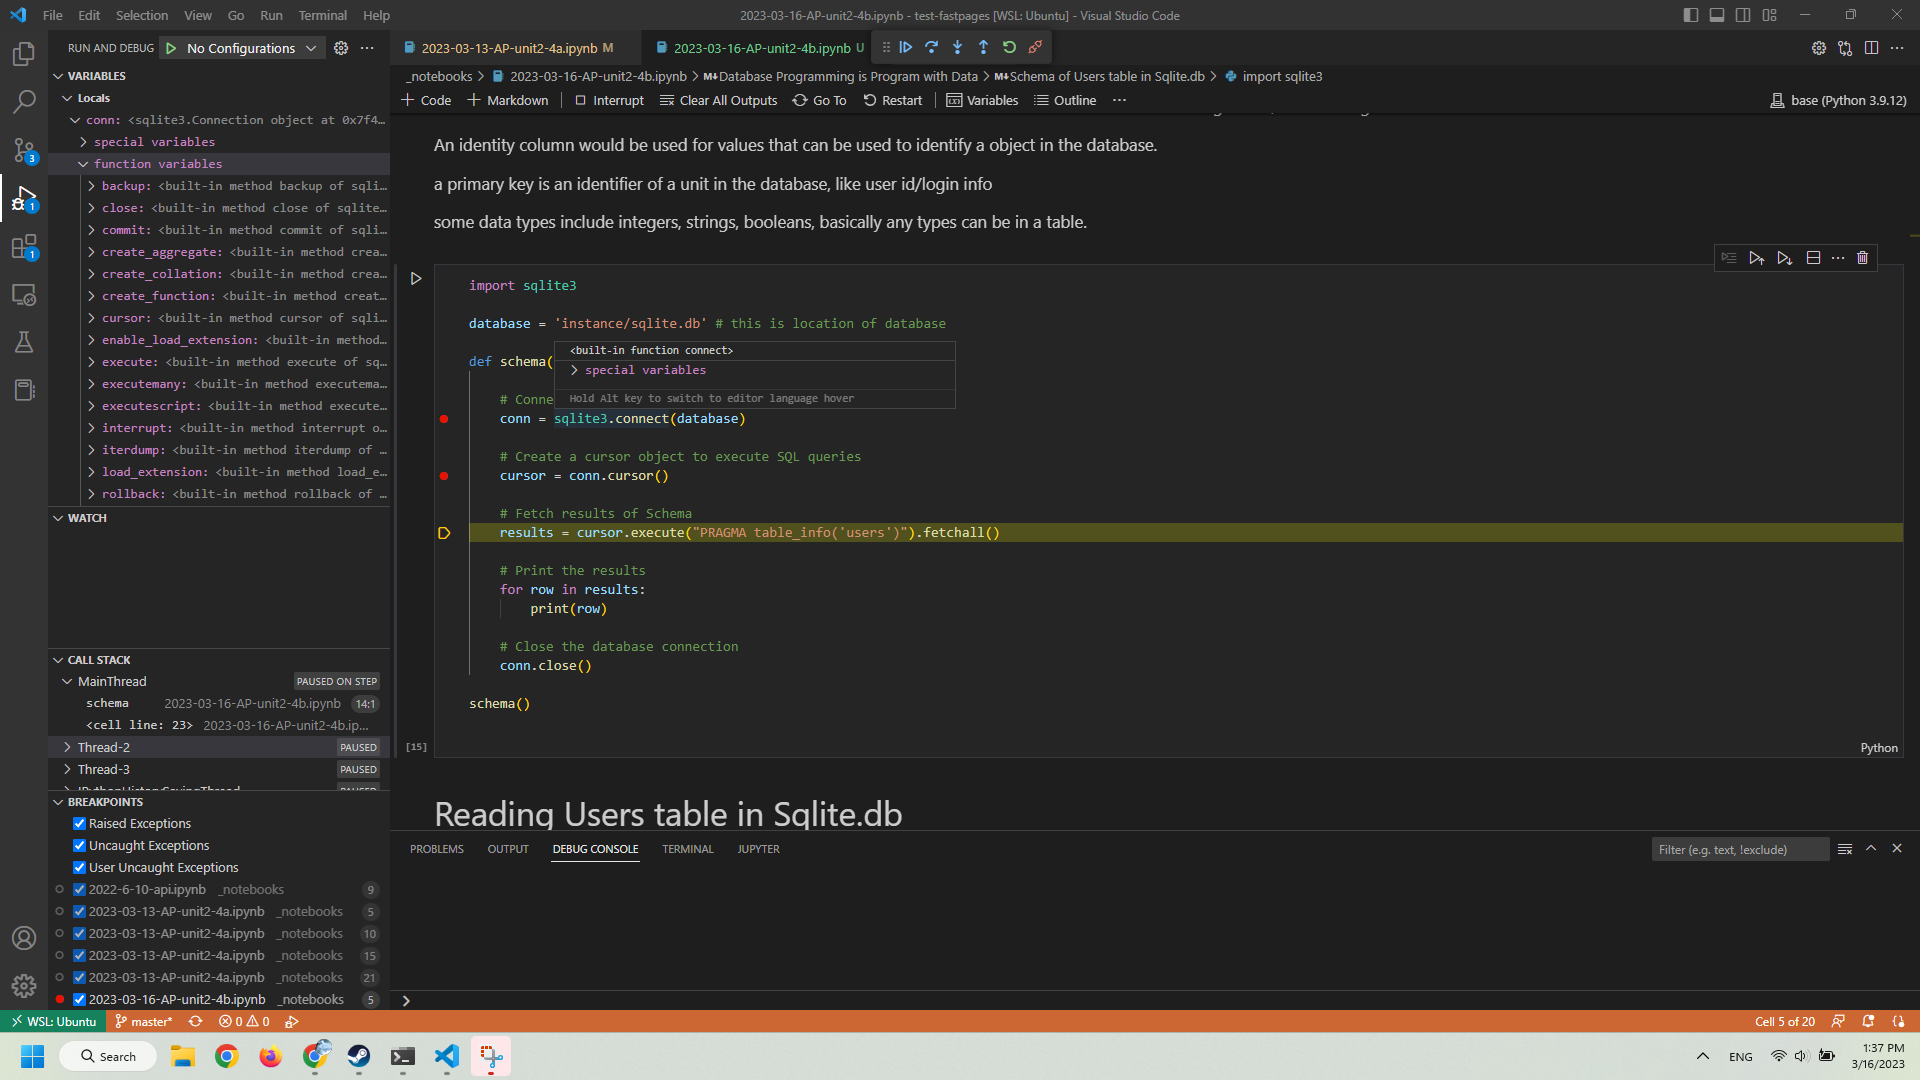Delete the cell with trash icon
1920x1080 pixels.
click(x=1862, y=258)
